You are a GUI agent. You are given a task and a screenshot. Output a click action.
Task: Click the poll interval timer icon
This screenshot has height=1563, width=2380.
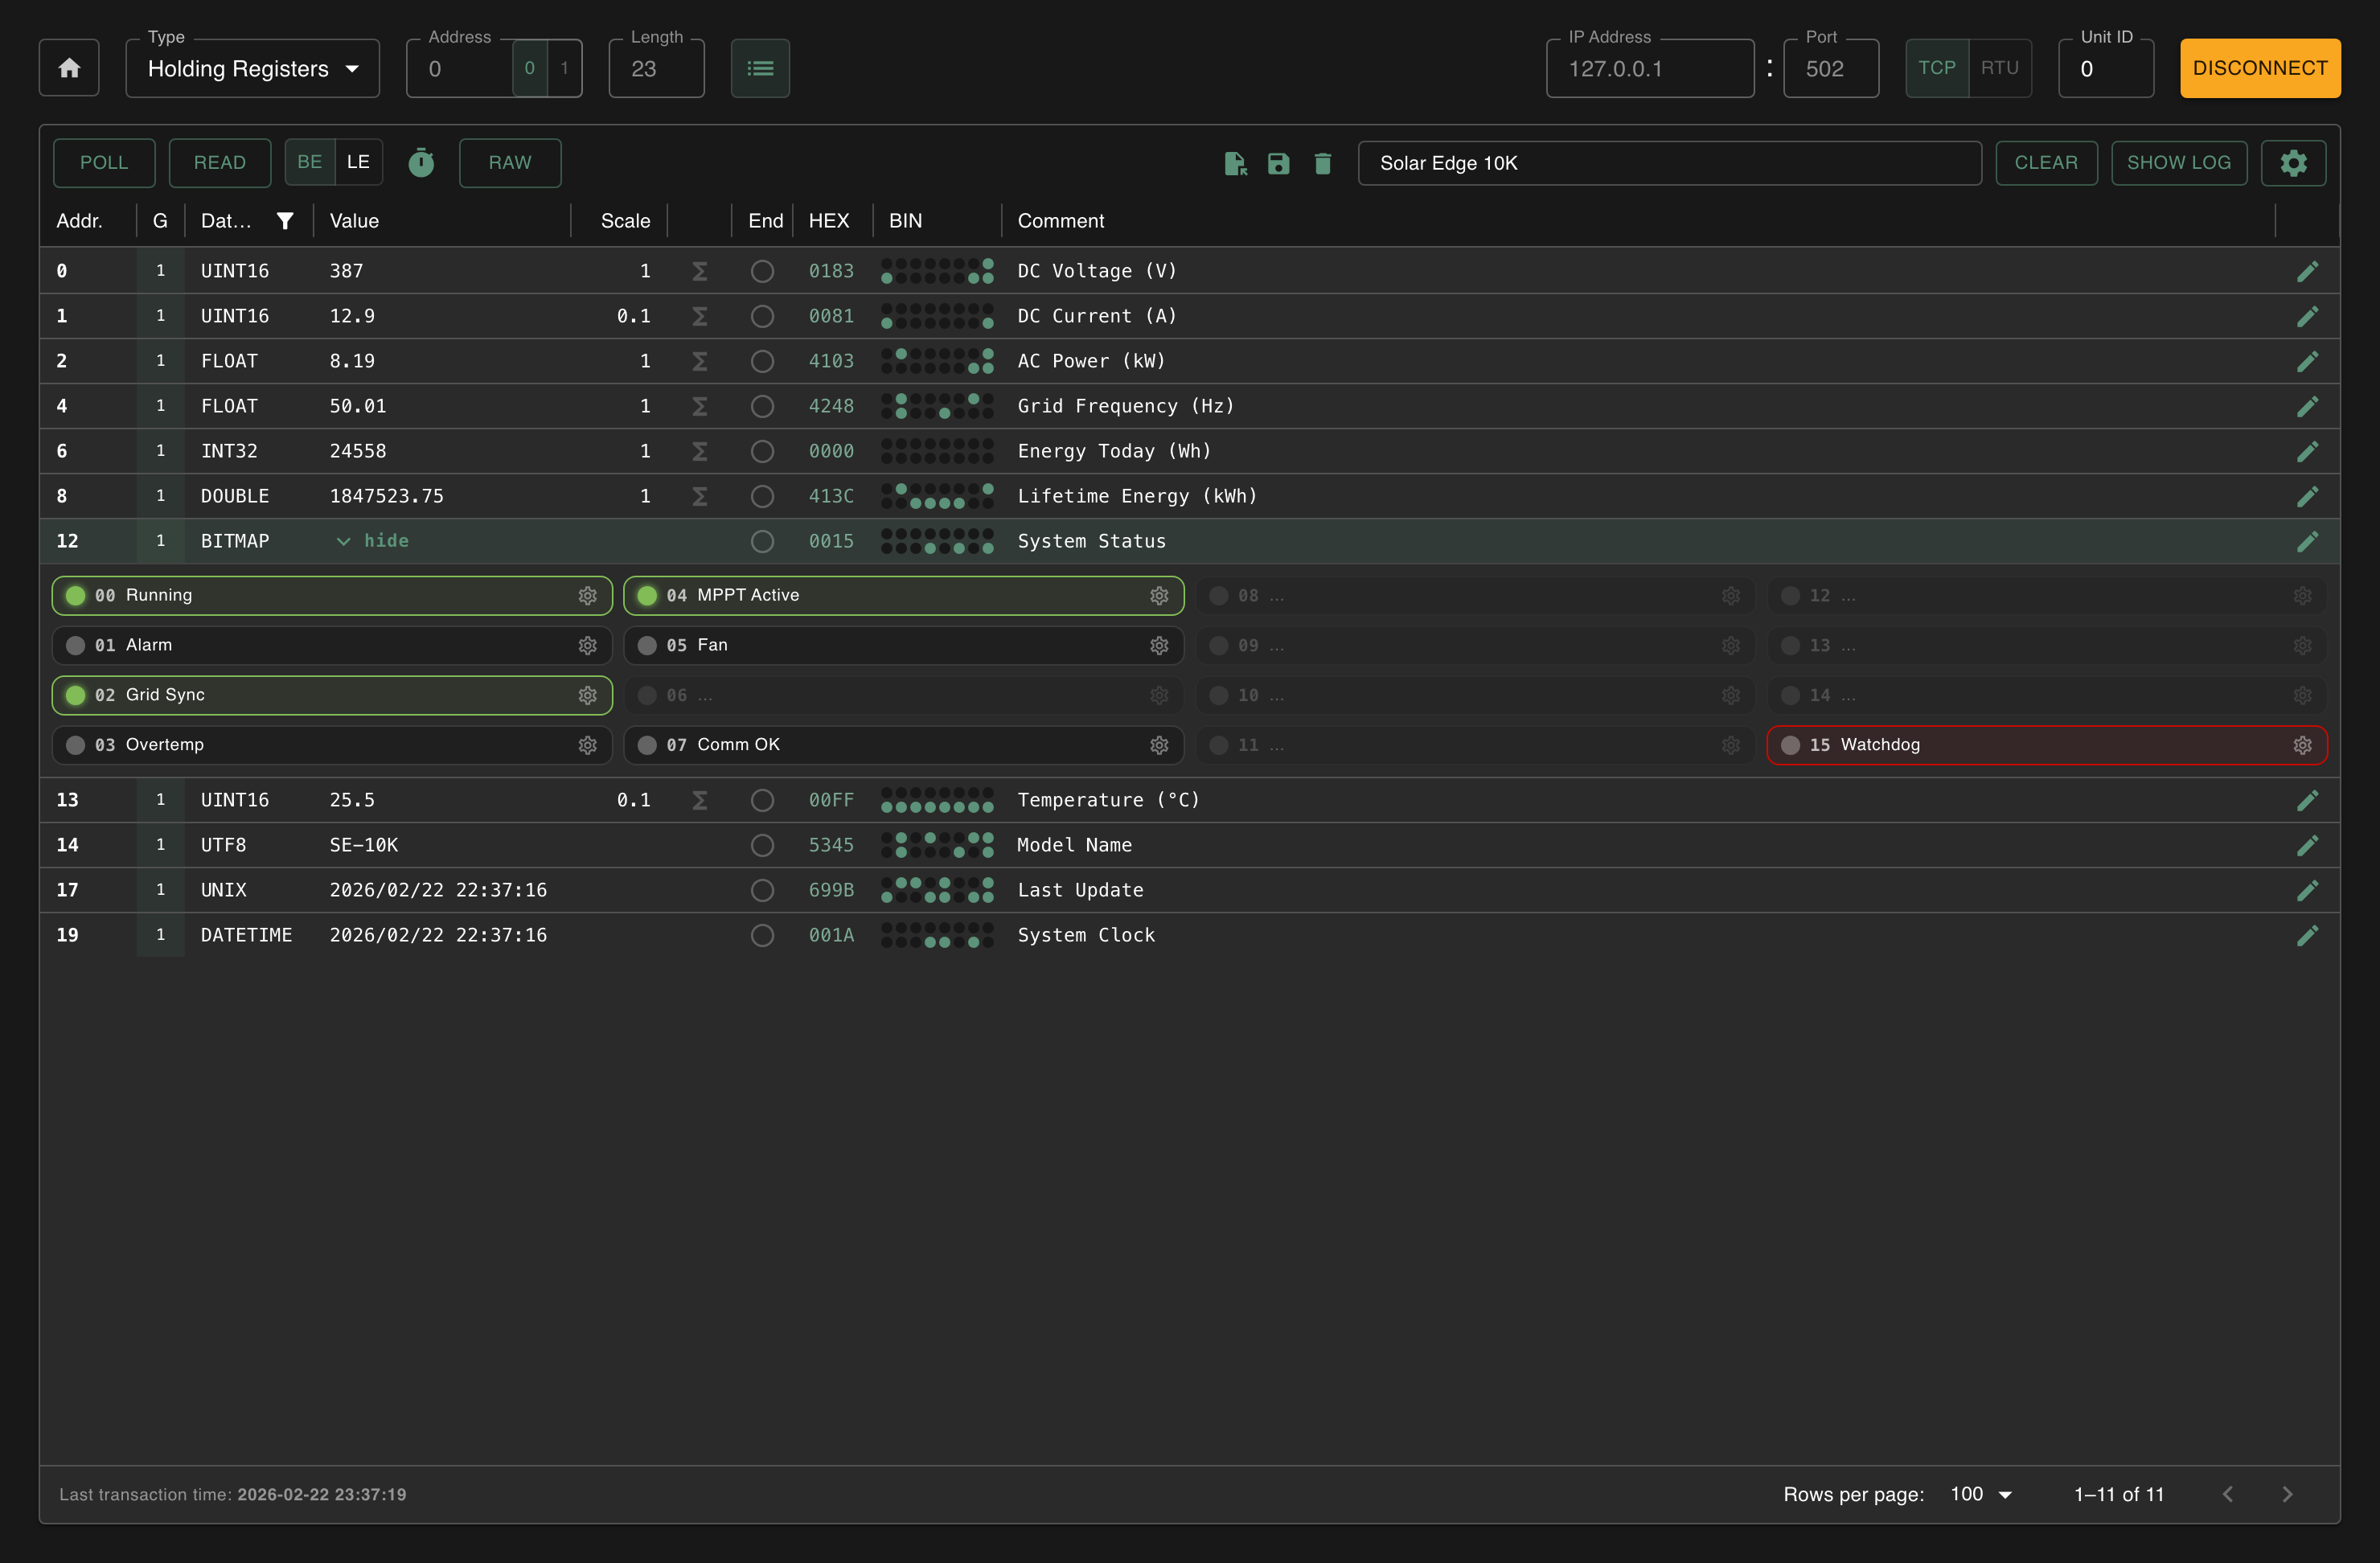tap(421, 162)
